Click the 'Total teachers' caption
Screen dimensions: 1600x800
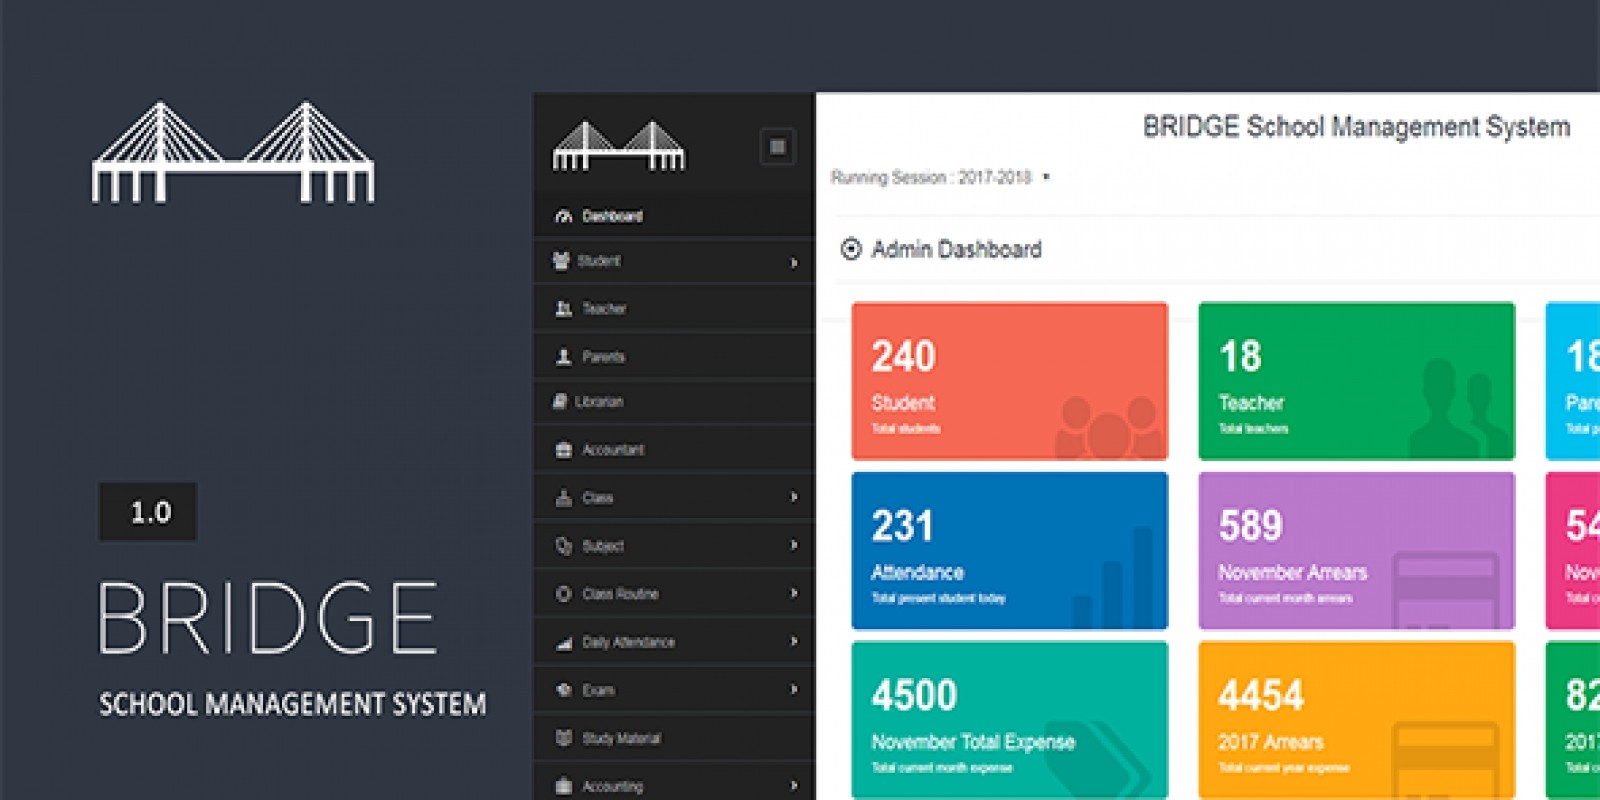(x=1254, y=429)
